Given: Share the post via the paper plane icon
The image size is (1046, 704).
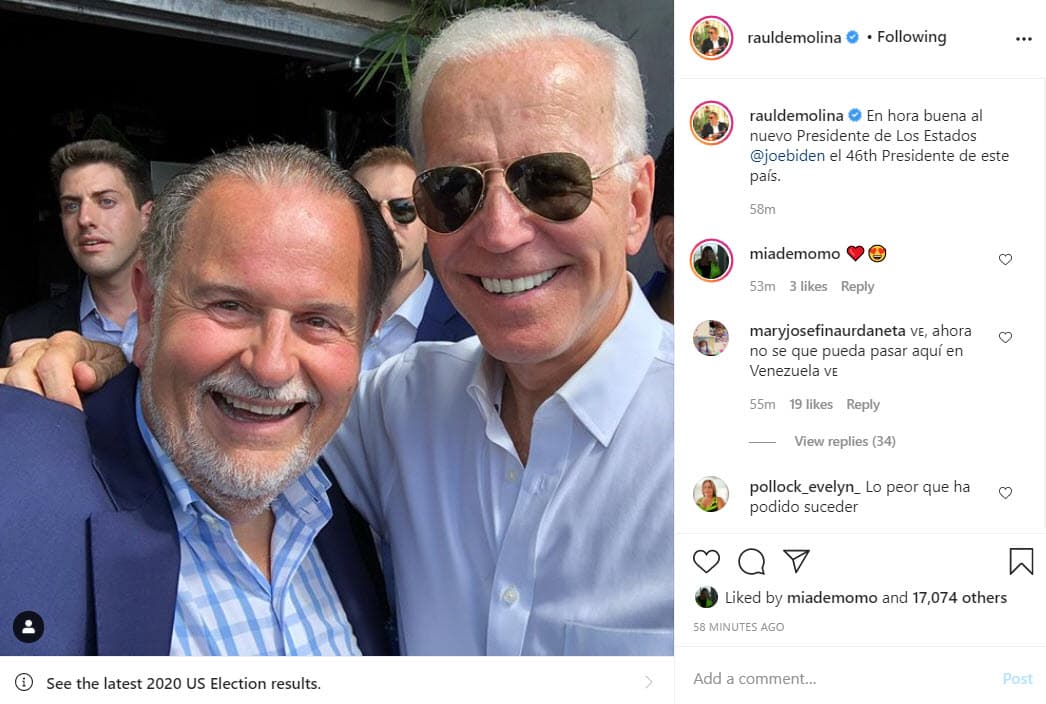Looking at the screenshot, I should click(796, 562).
